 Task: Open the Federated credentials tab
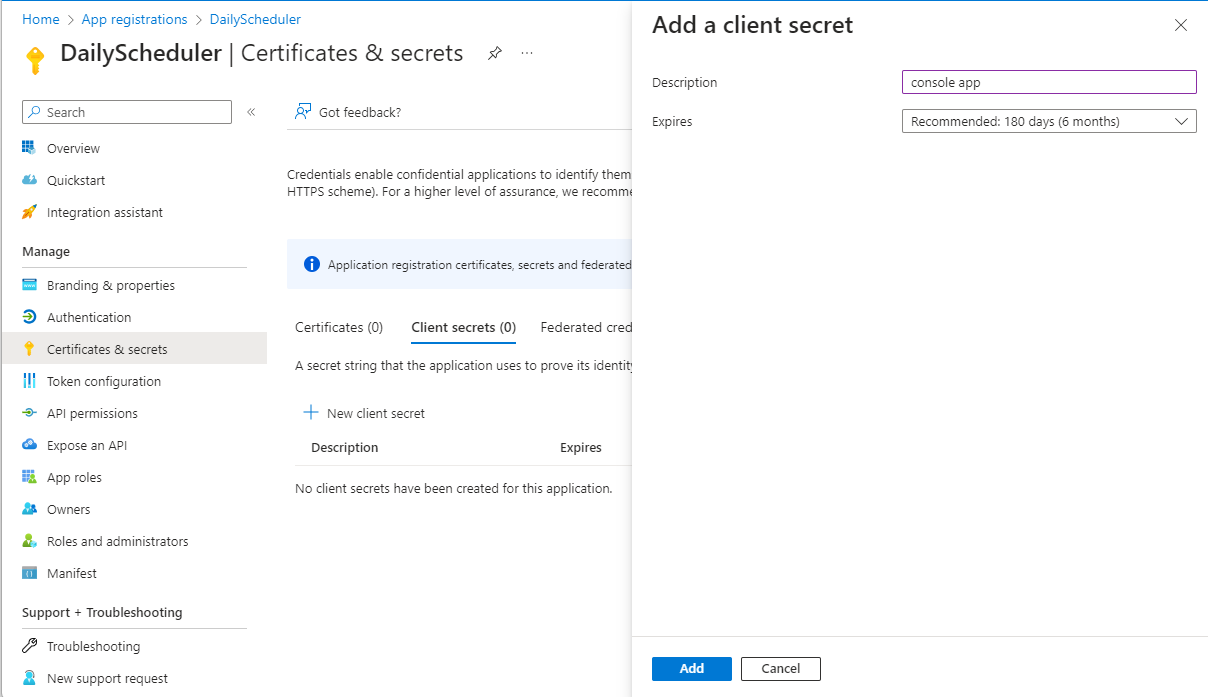click(x=585, y=327)
